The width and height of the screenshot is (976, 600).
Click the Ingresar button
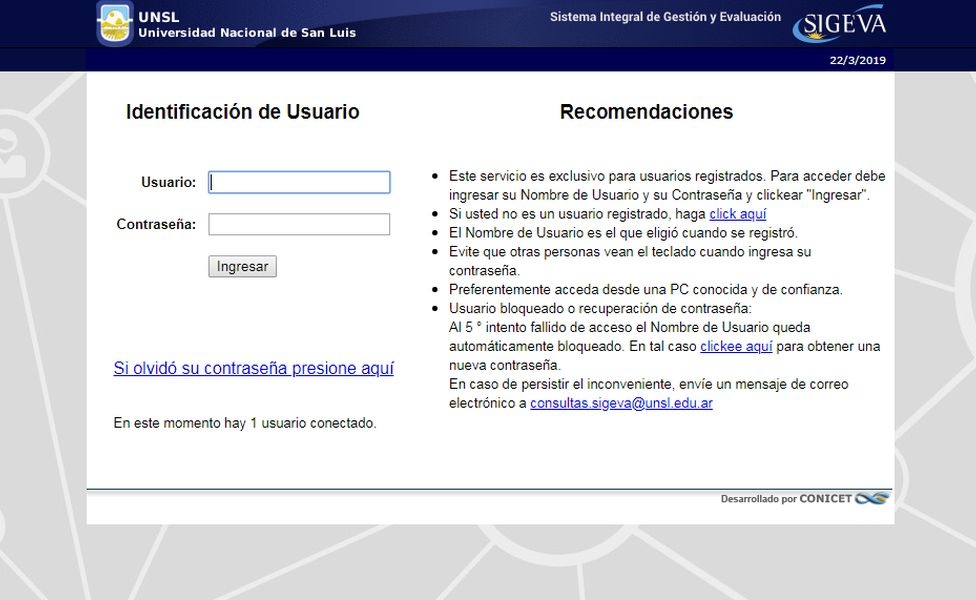tap(242, 266)
